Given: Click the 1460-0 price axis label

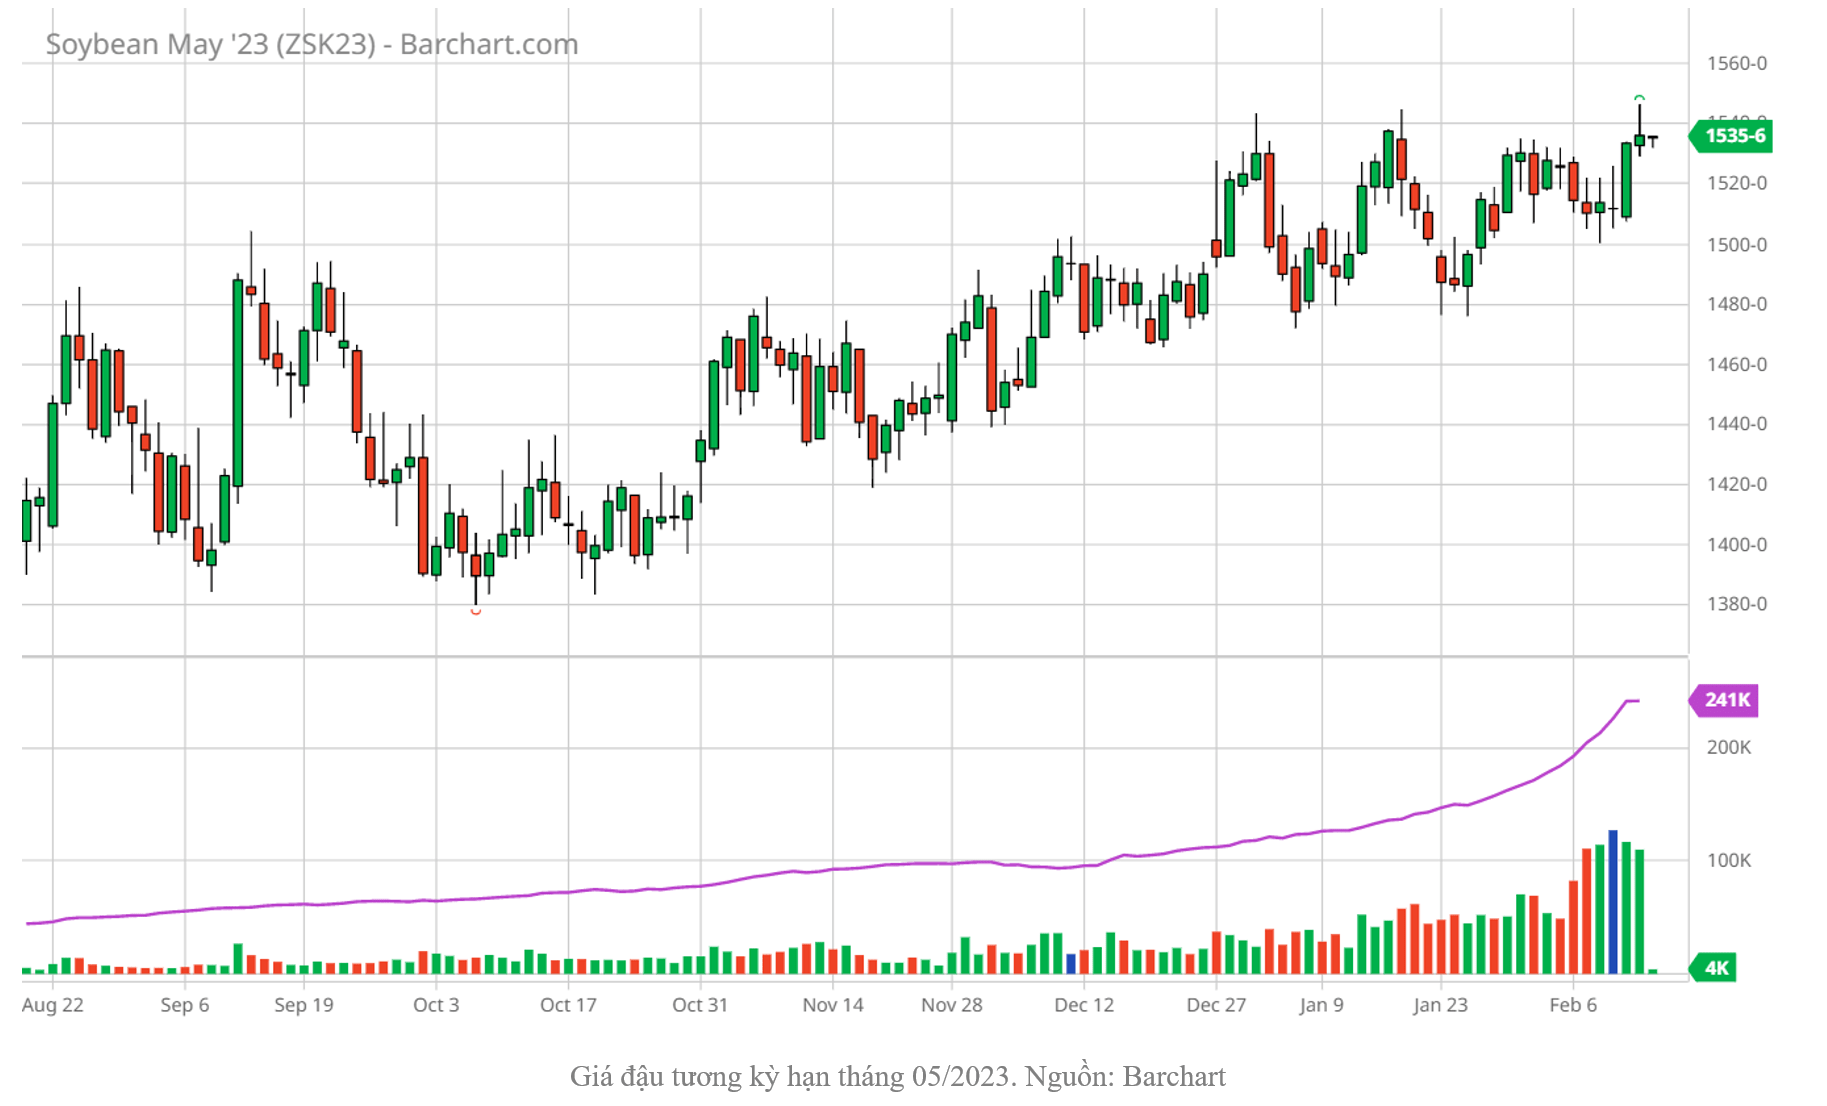Looking at the screenshot, I should (x=1737, y=364).
